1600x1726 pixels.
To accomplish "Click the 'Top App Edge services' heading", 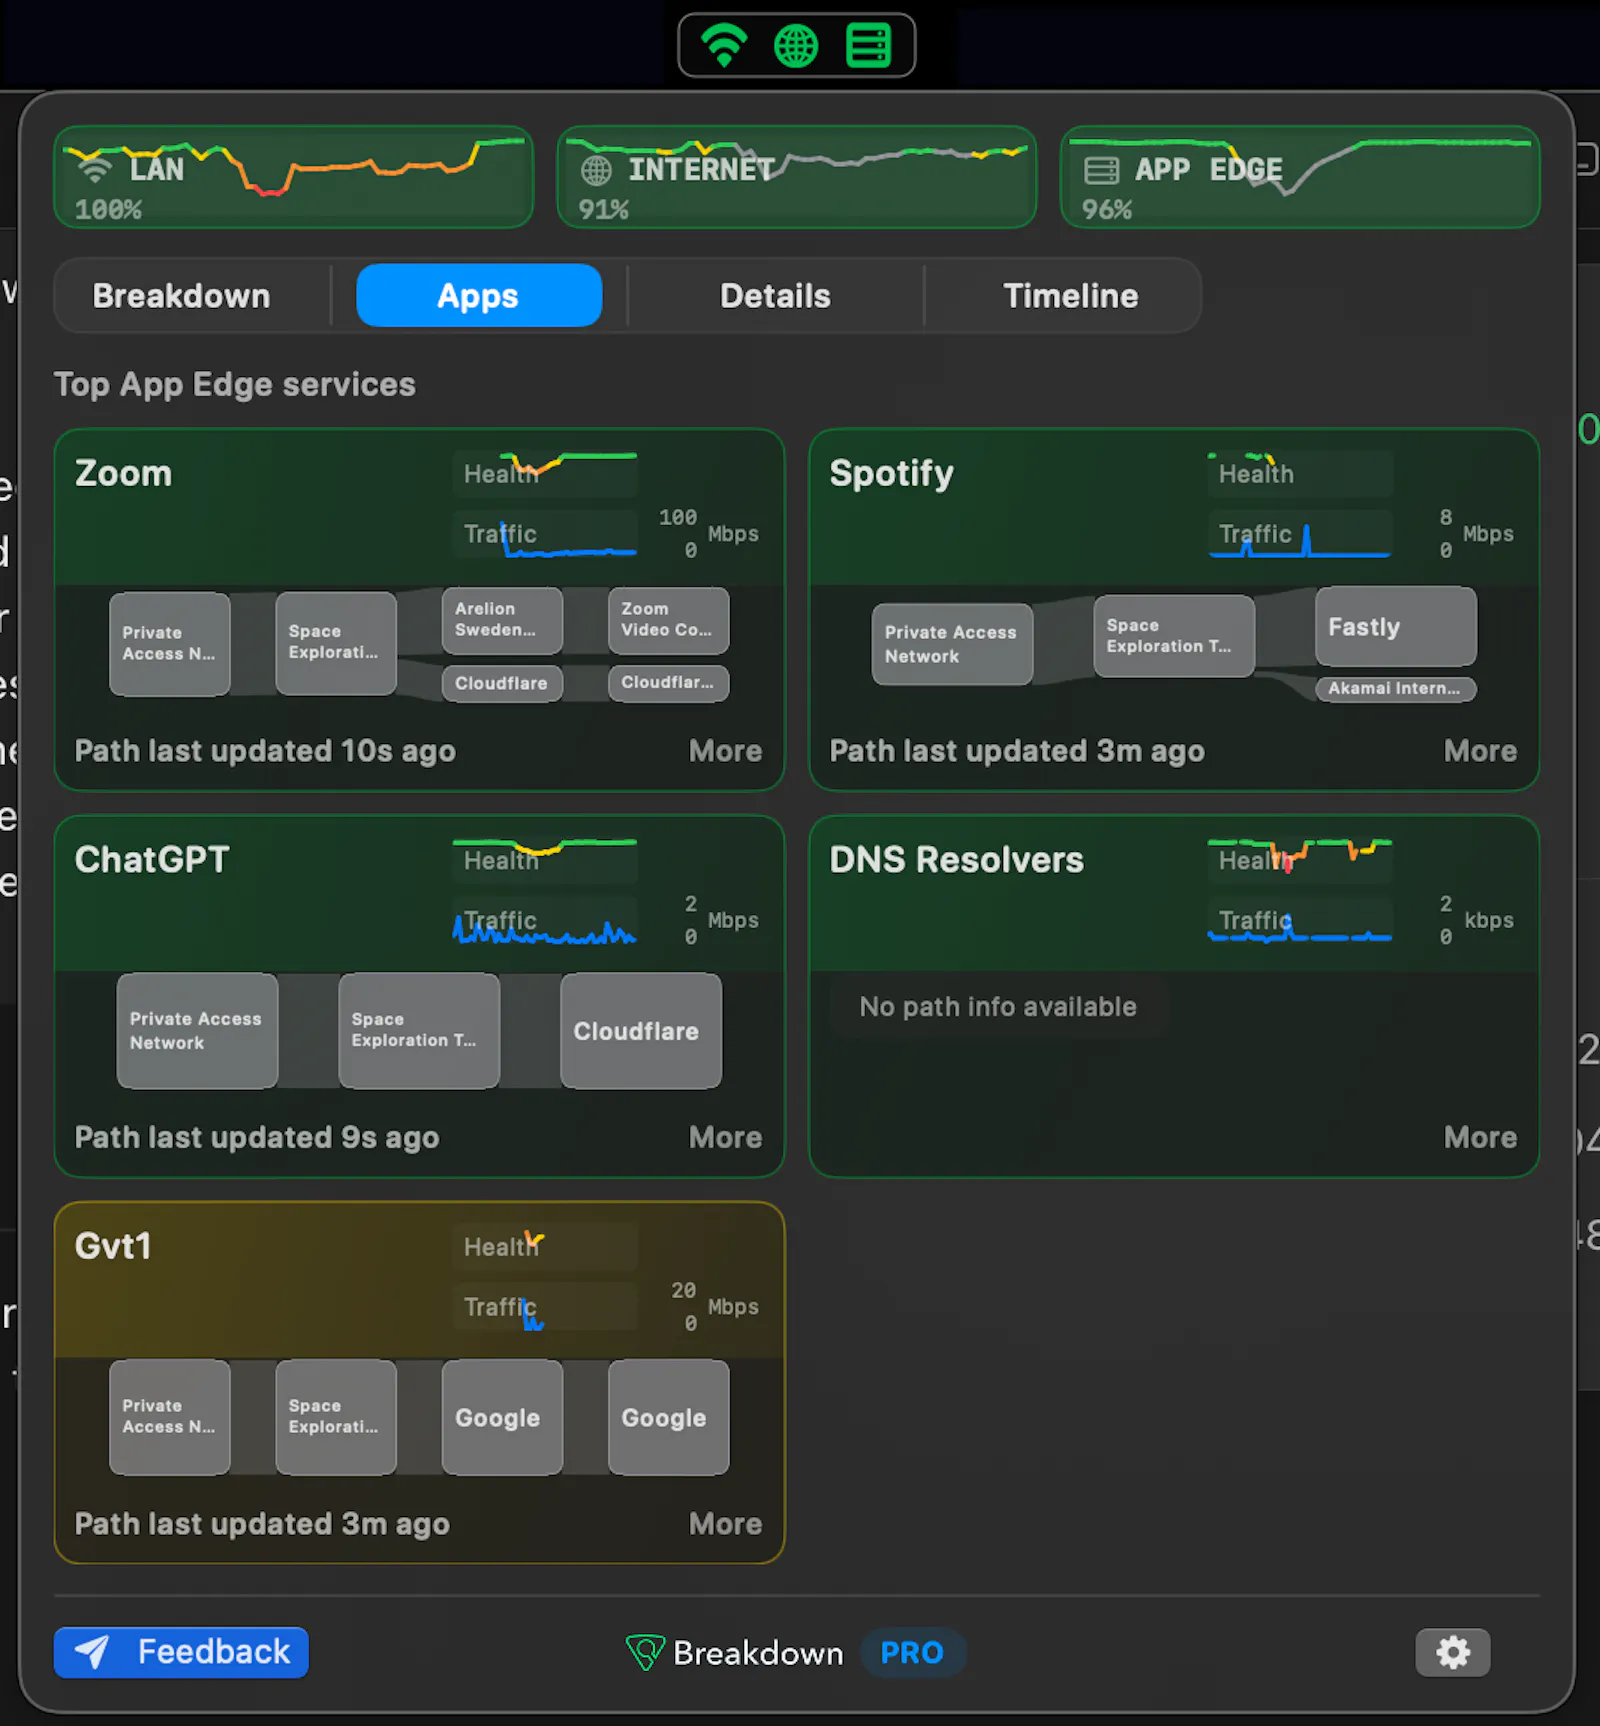I will (x=235, y=385).
